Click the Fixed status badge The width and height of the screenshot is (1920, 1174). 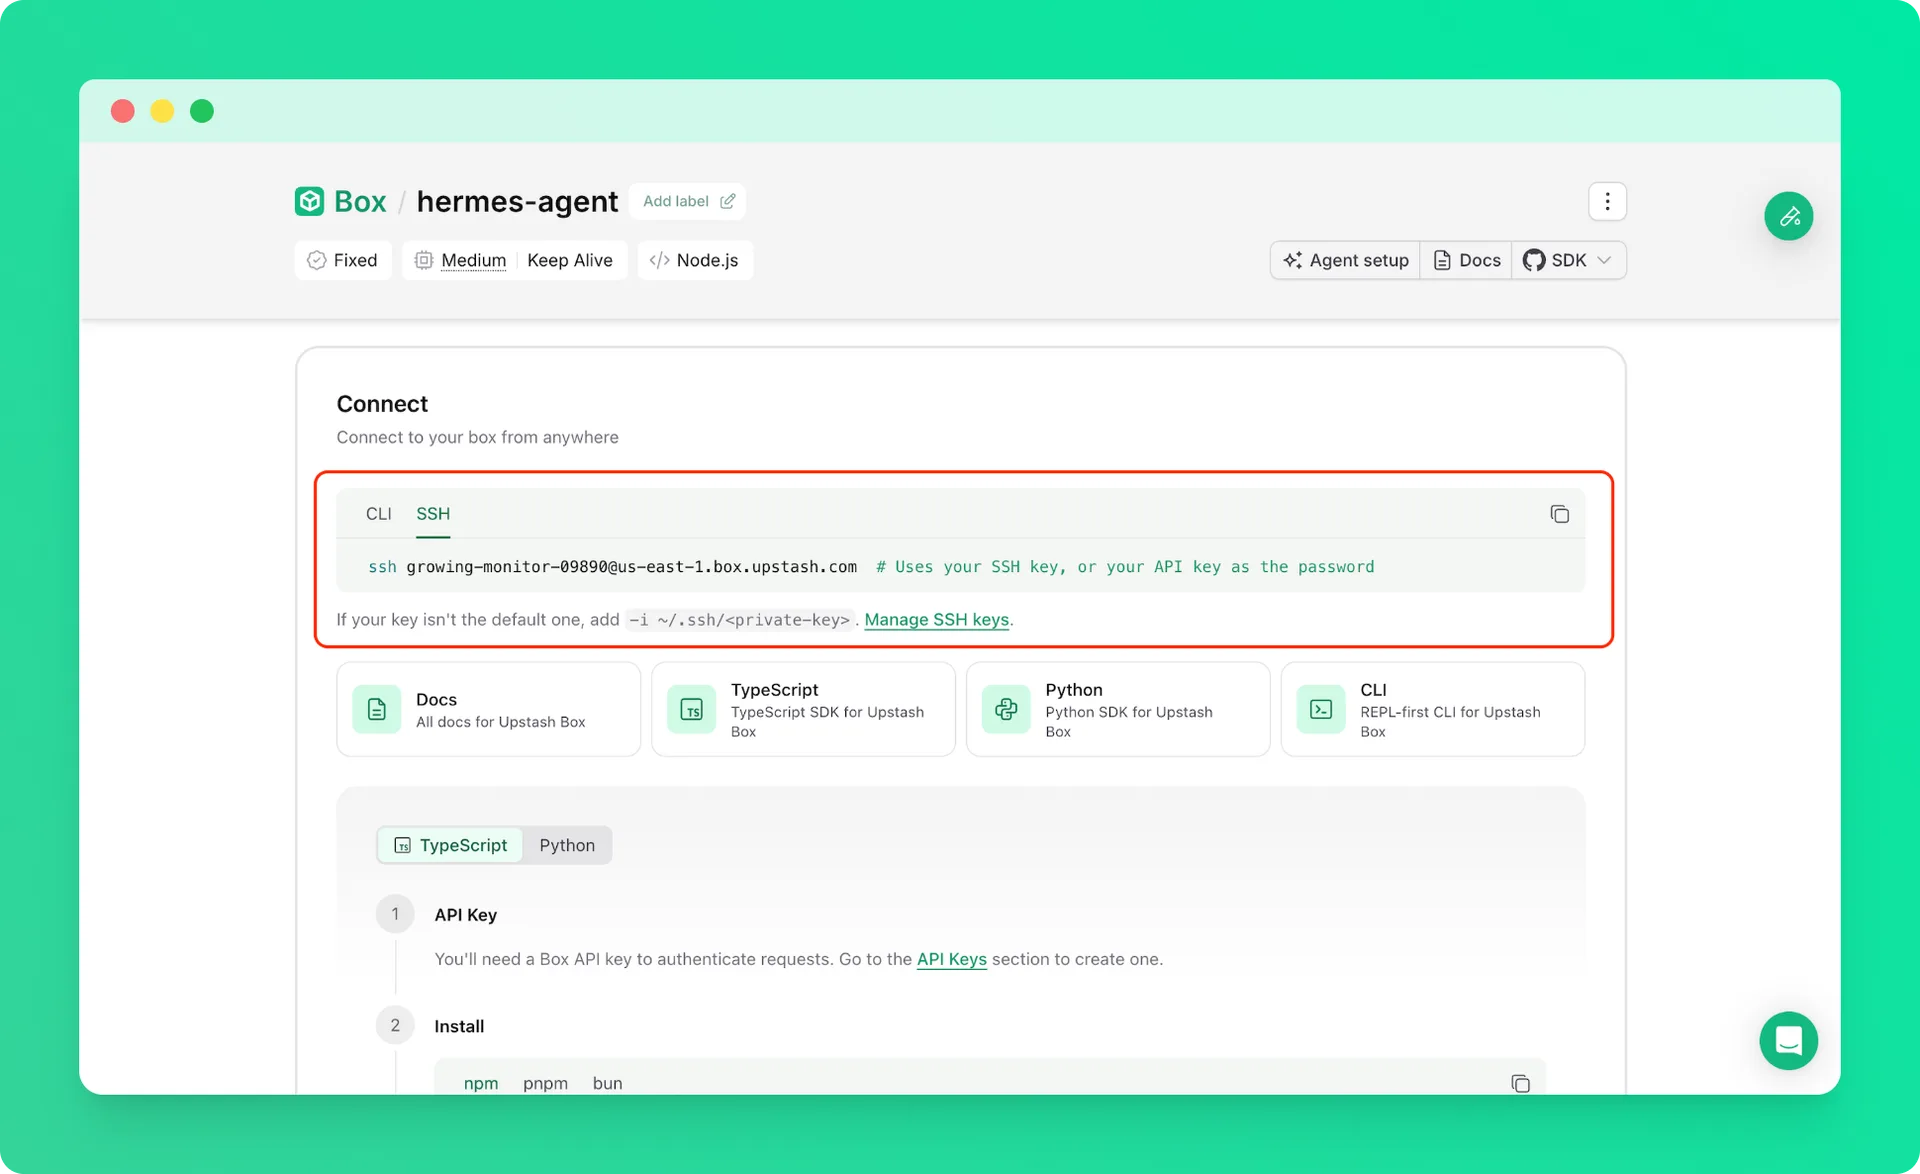coord(343,260)
